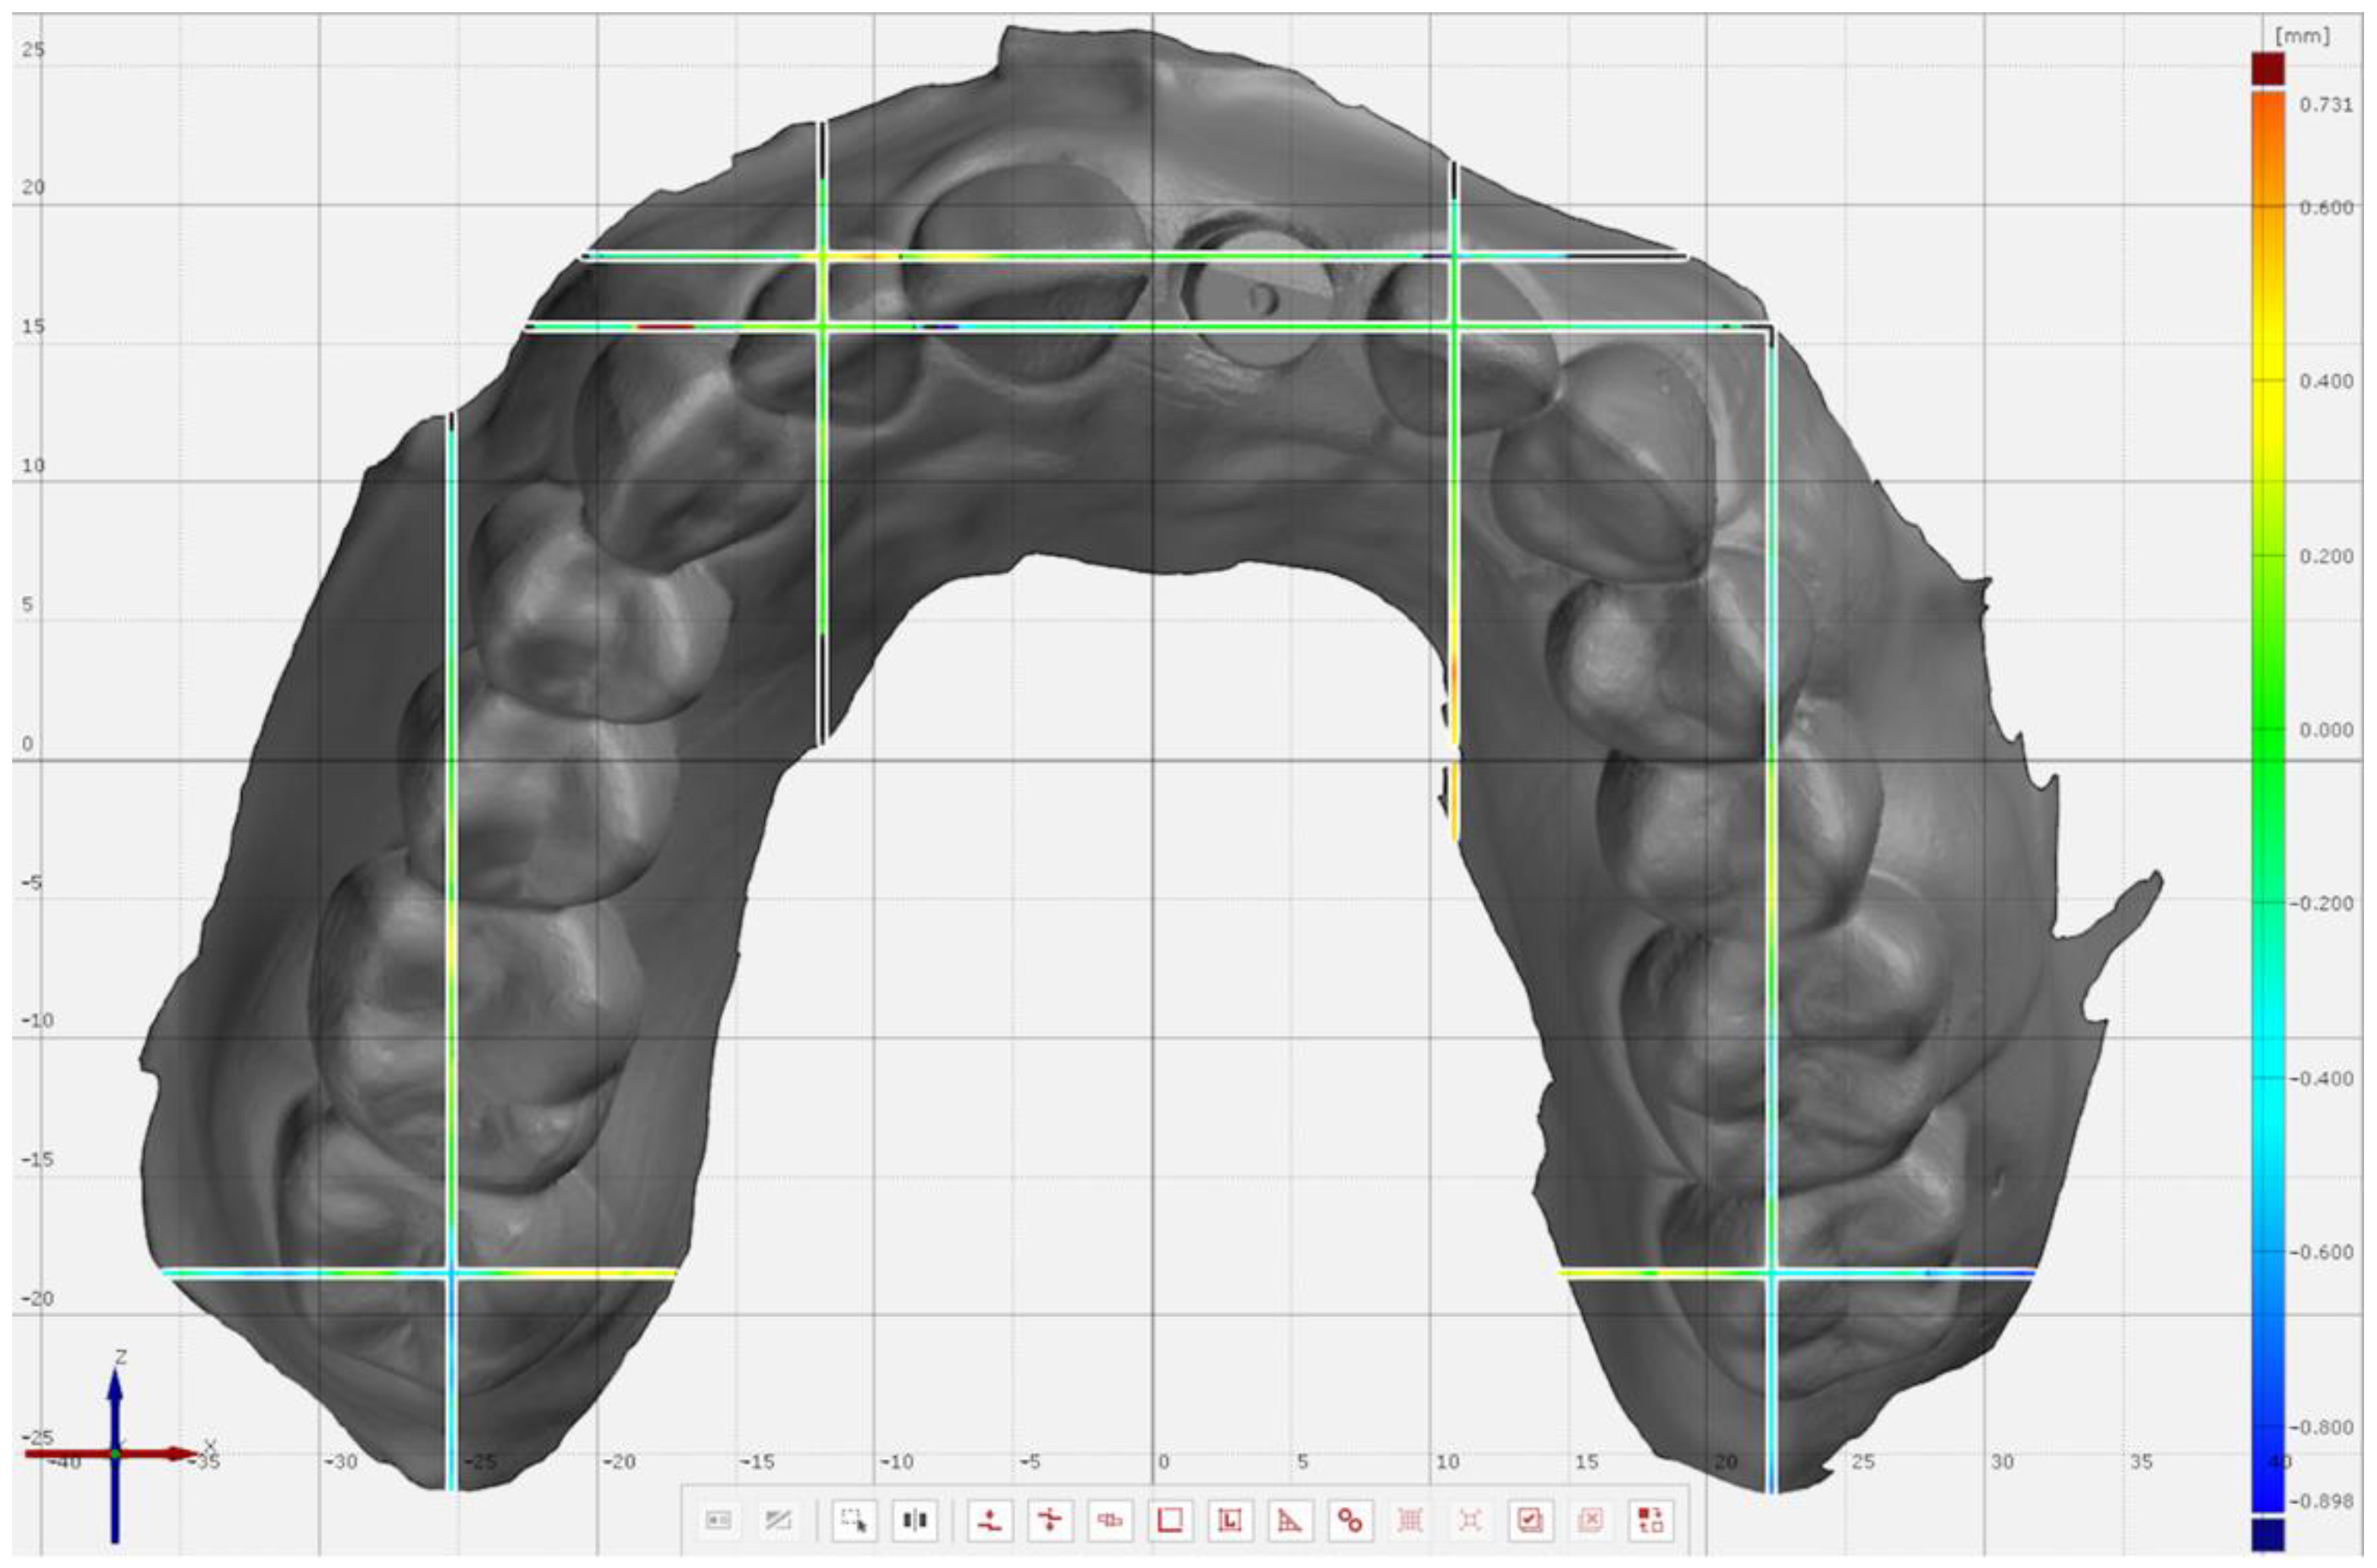Click the gray label tag toolbar icon
2377x1568 pixels.
tap(719, 1521)
